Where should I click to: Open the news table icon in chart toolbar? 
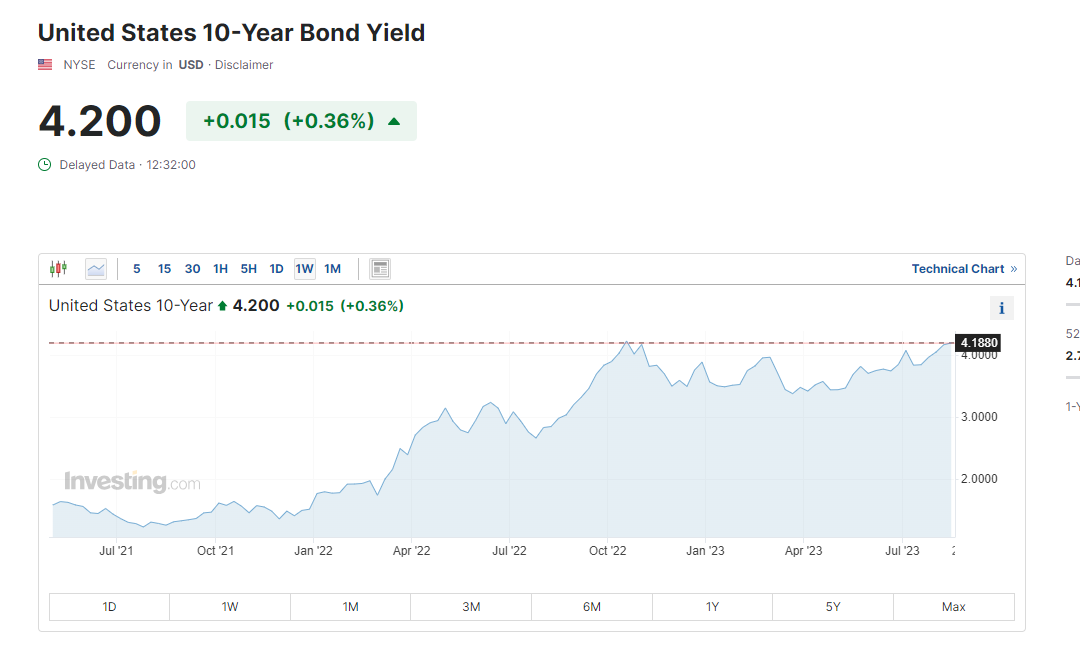click(380, 268)
